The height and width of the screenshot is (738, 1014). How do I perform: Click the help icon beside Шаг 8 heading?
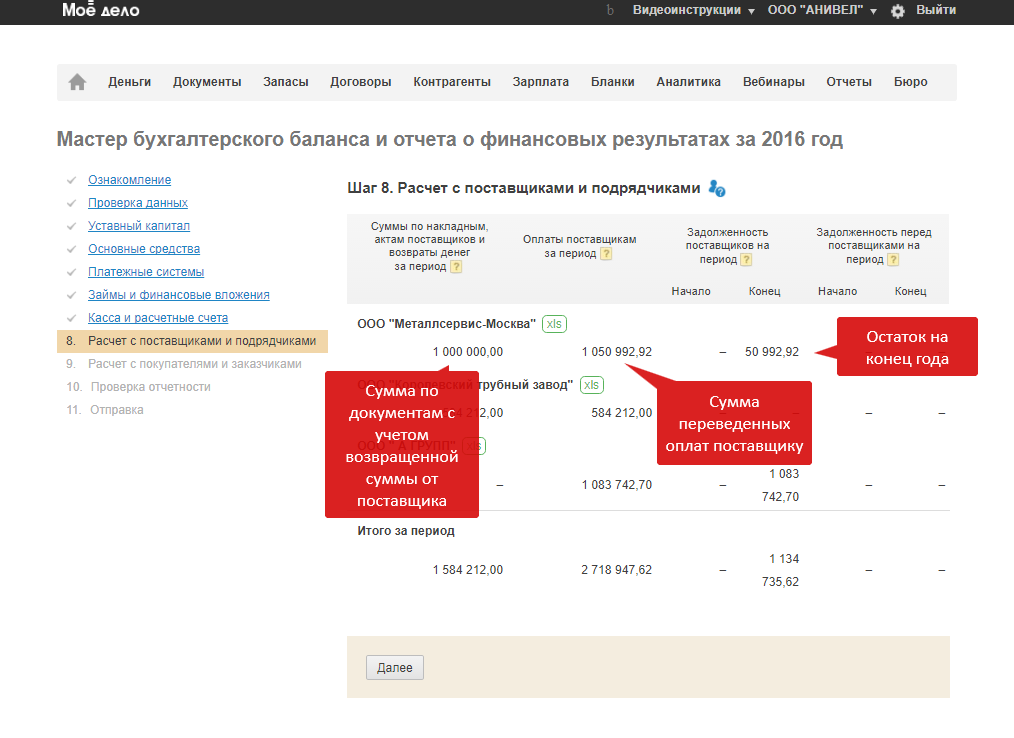pos(717,188)
